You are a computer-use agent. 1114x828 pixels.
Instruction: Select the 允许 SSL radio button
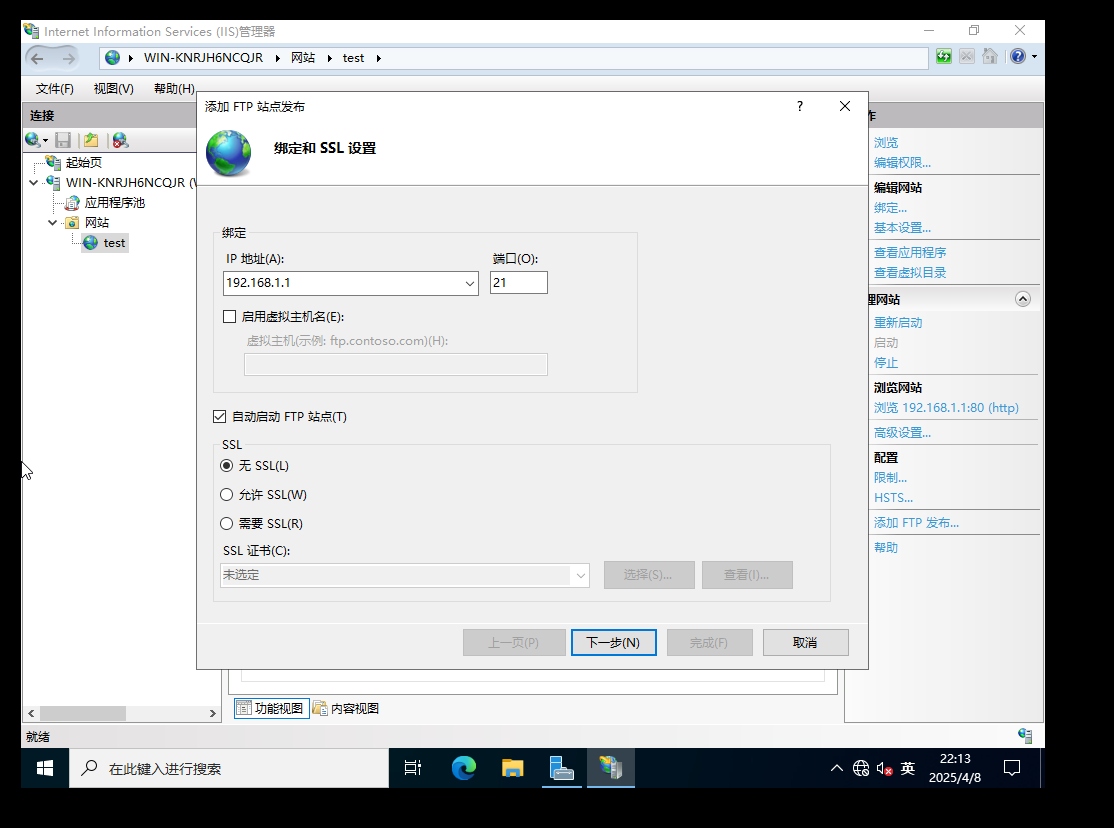pyautogui.click(x=227, y=495)
